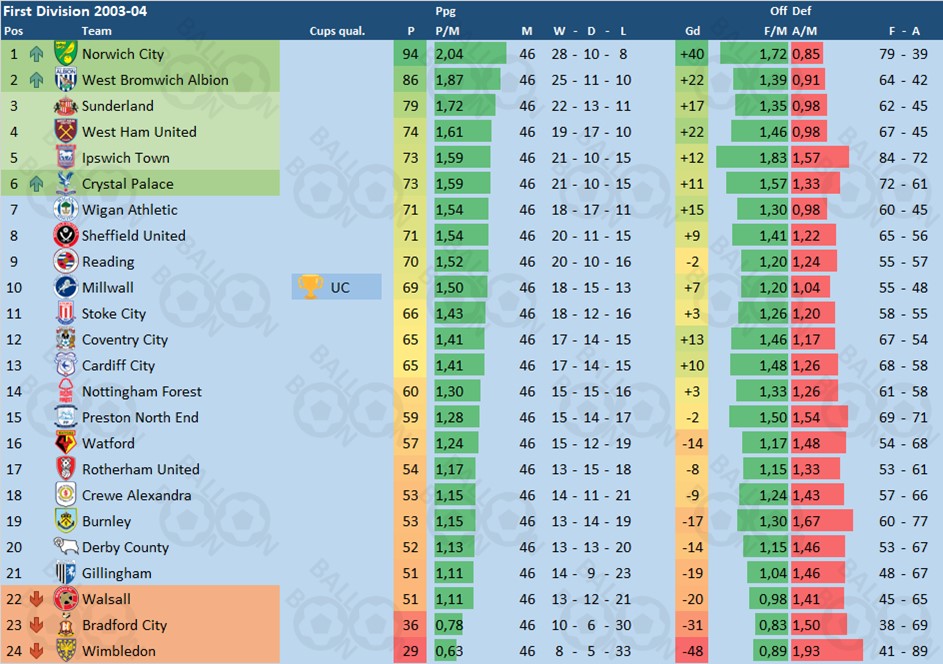This screenshot has width=943, height=664.
Task: Click the Preston North End team name
Action: (x=140, y=417)
